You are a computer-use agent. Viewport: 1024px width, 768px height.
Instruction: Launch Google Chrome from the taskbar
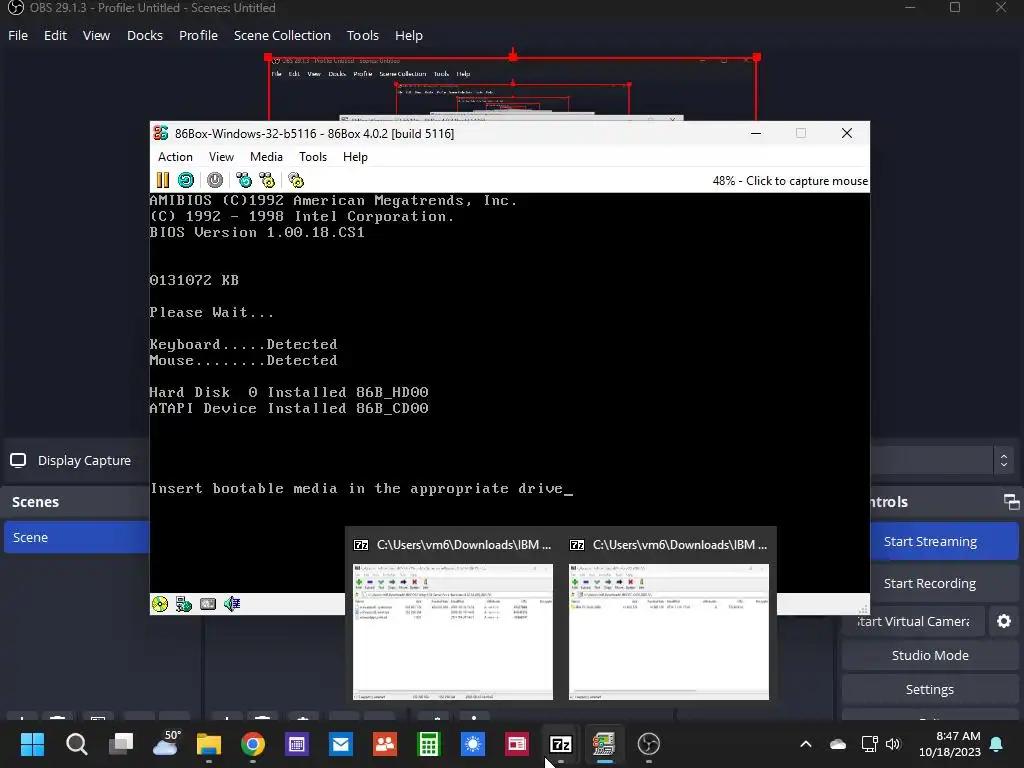coord(253,744)
